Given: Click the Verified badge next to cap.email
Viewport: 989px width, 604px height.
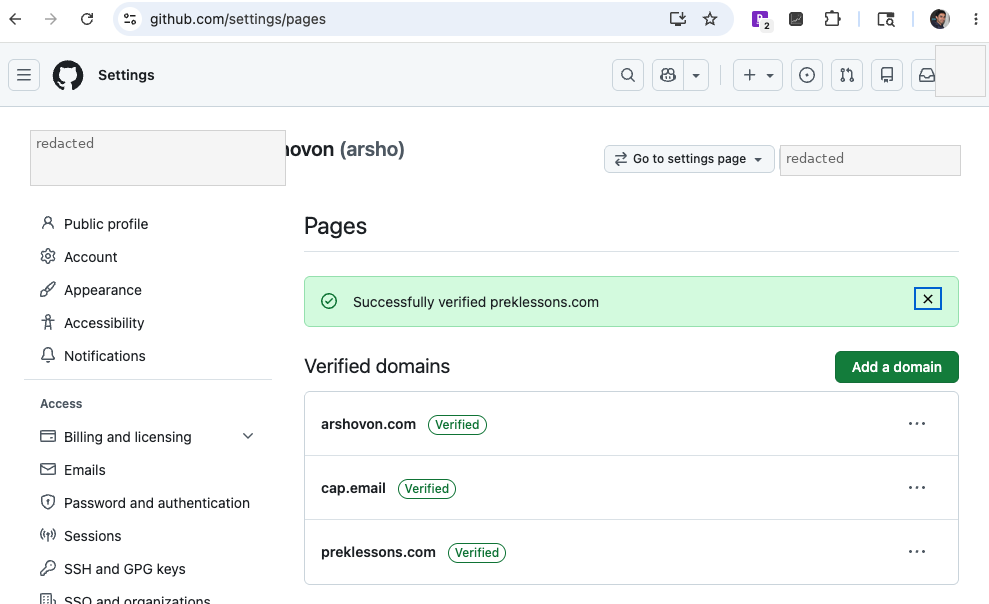Looking at the screenshot, I should 427,489.
